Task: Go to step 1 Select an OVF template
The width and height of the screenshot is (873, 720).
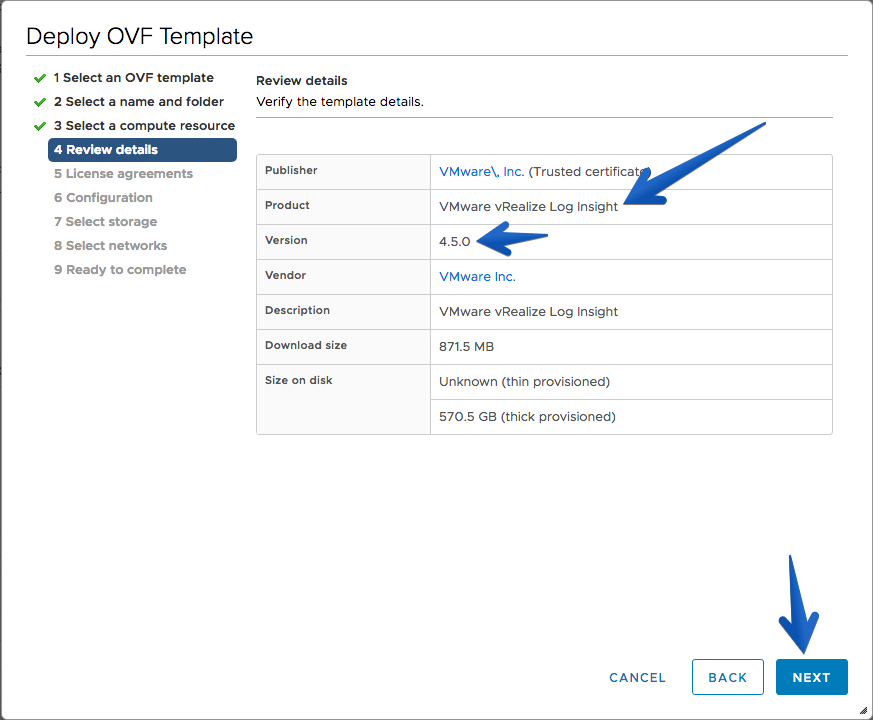Action: coord(134,77)
